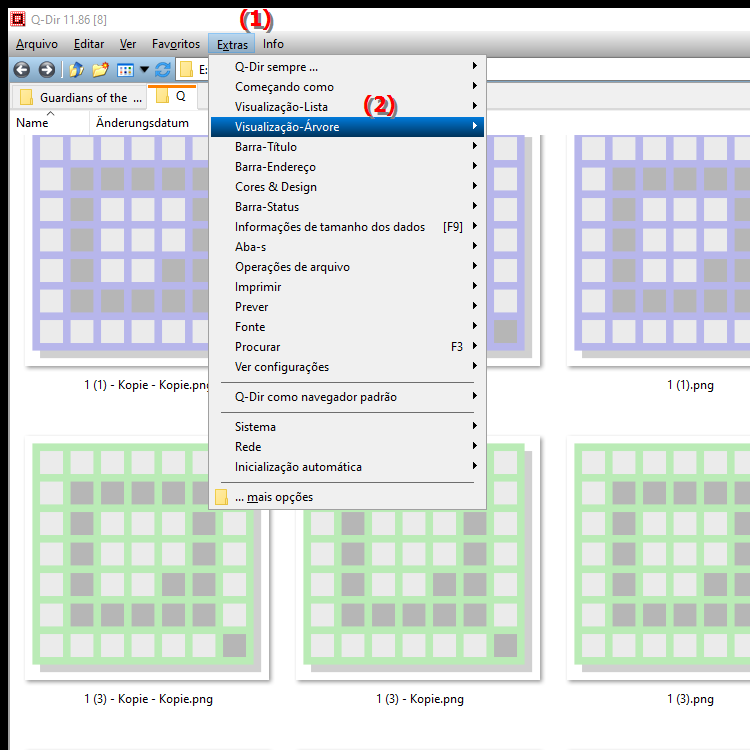Select Inicialização automática menu entry

coord(347,467)
